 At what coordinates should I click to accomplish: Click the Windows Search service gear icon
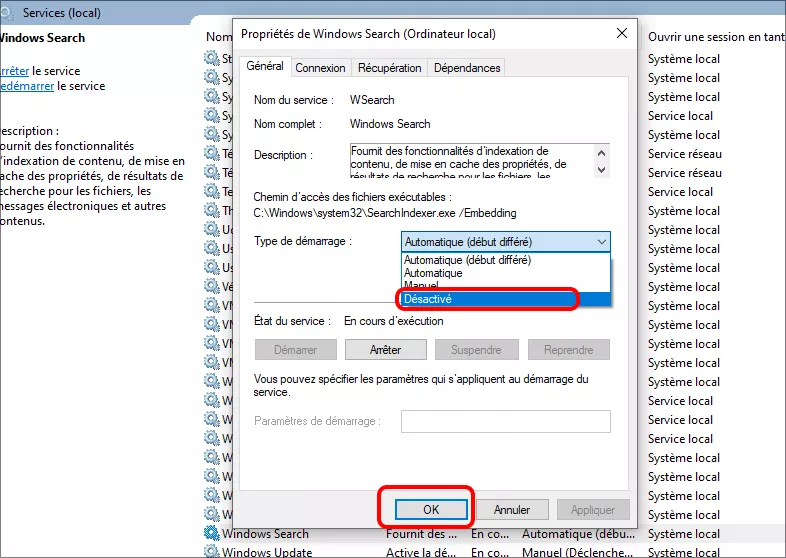tap(212, 534)
